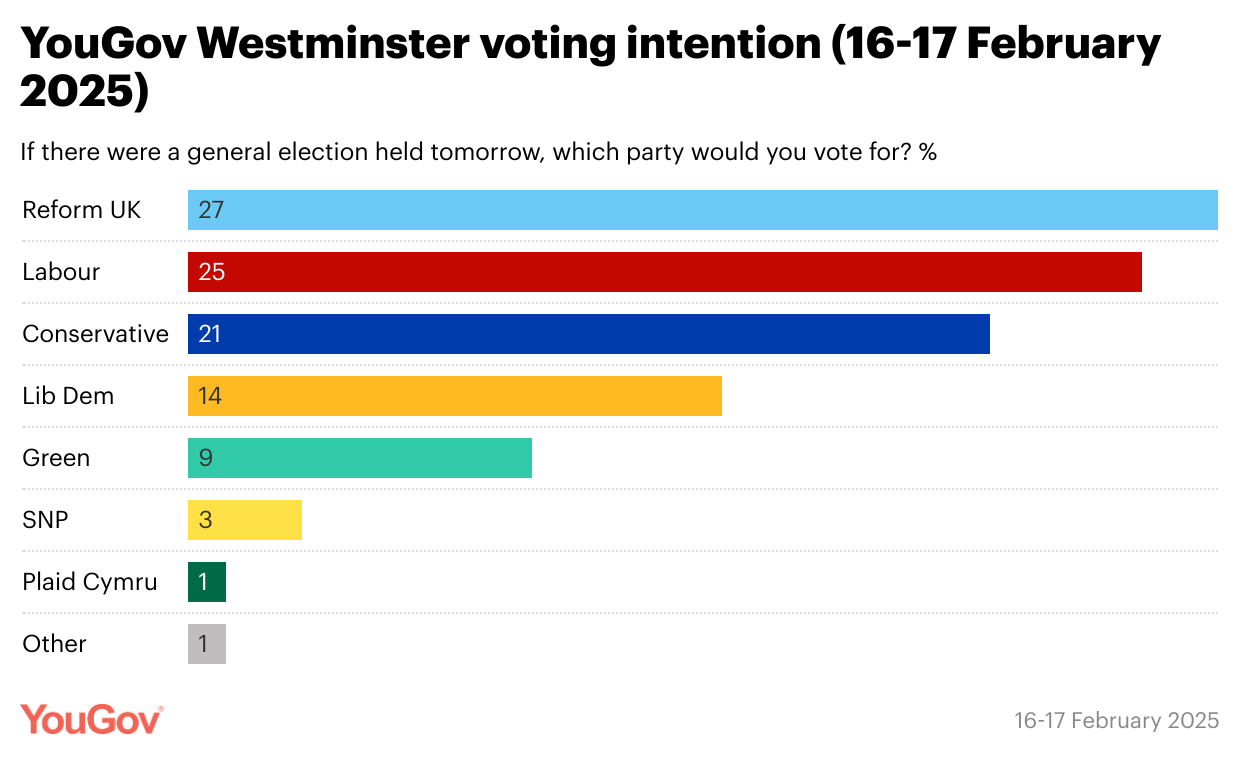Screen dimensions: 1240x760
Task: Click the 16-17 February 2025 date footer
Action: (1117, 720)
